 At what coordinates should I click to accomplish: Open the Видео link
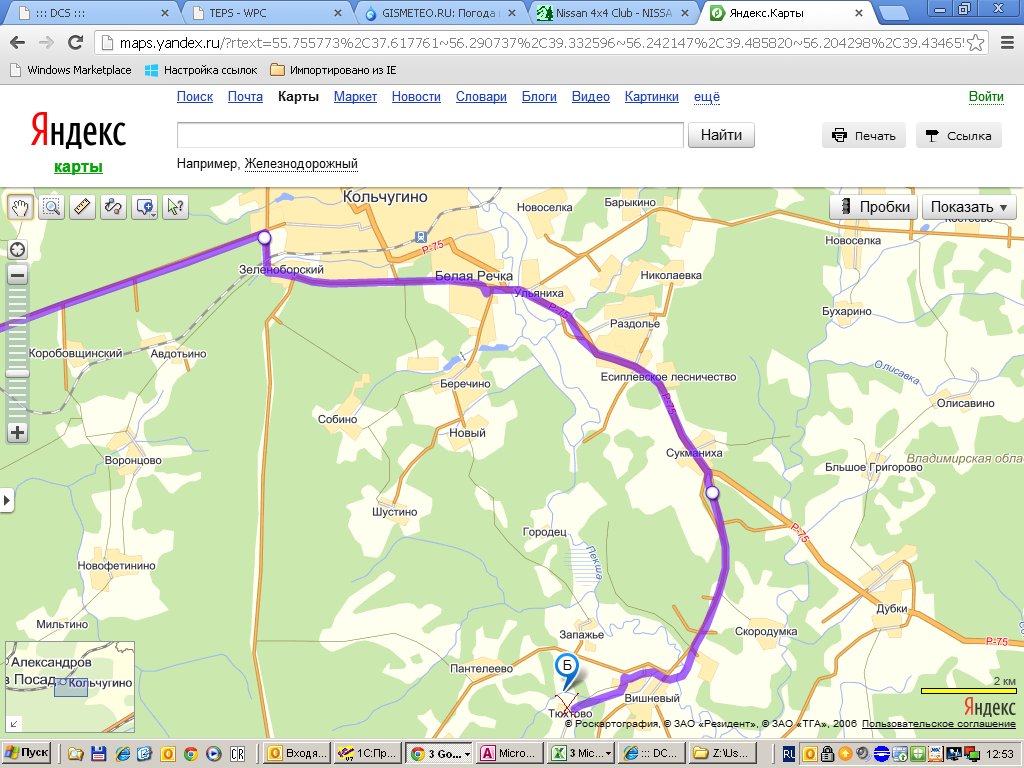tap(590, 97)
